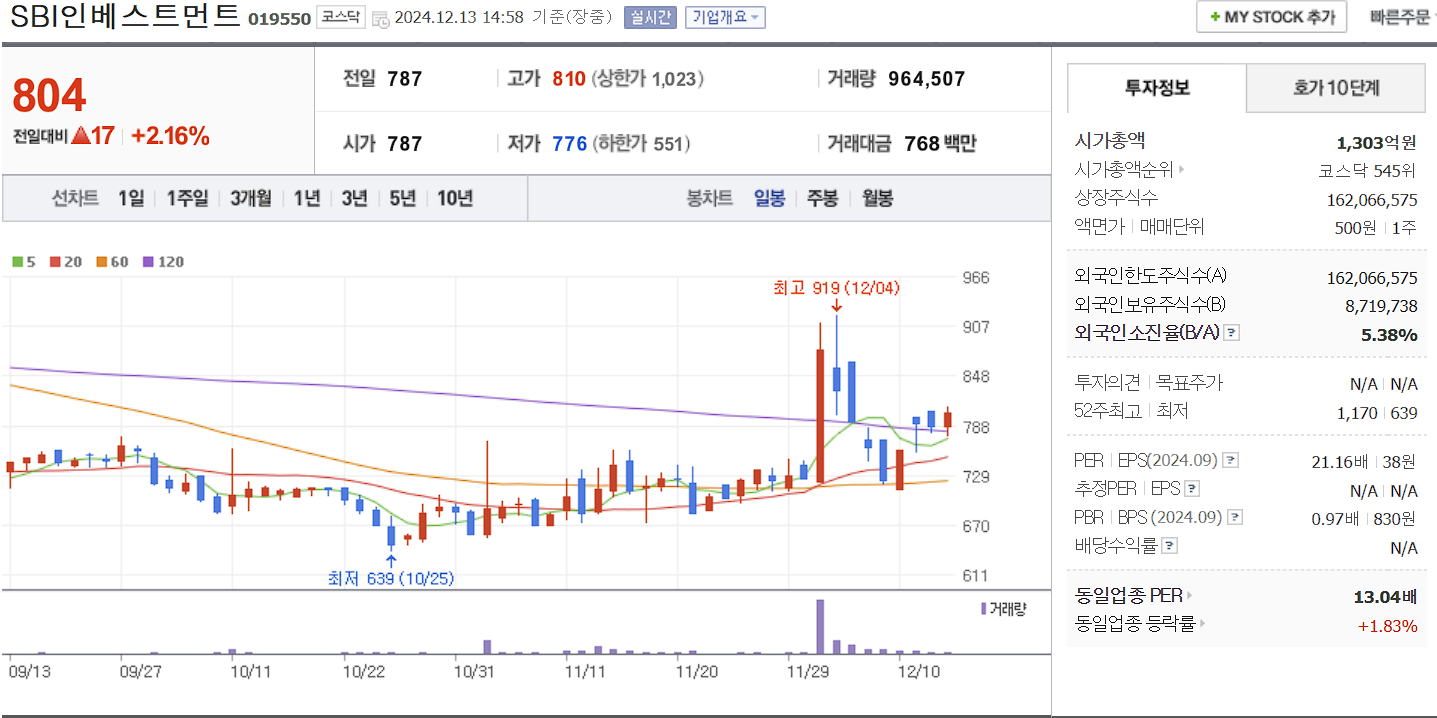The image size is (1437, 718).
Task: Click the 외국인소진율(B/A) help question mark icon
Action: (x=1230, y=334)
